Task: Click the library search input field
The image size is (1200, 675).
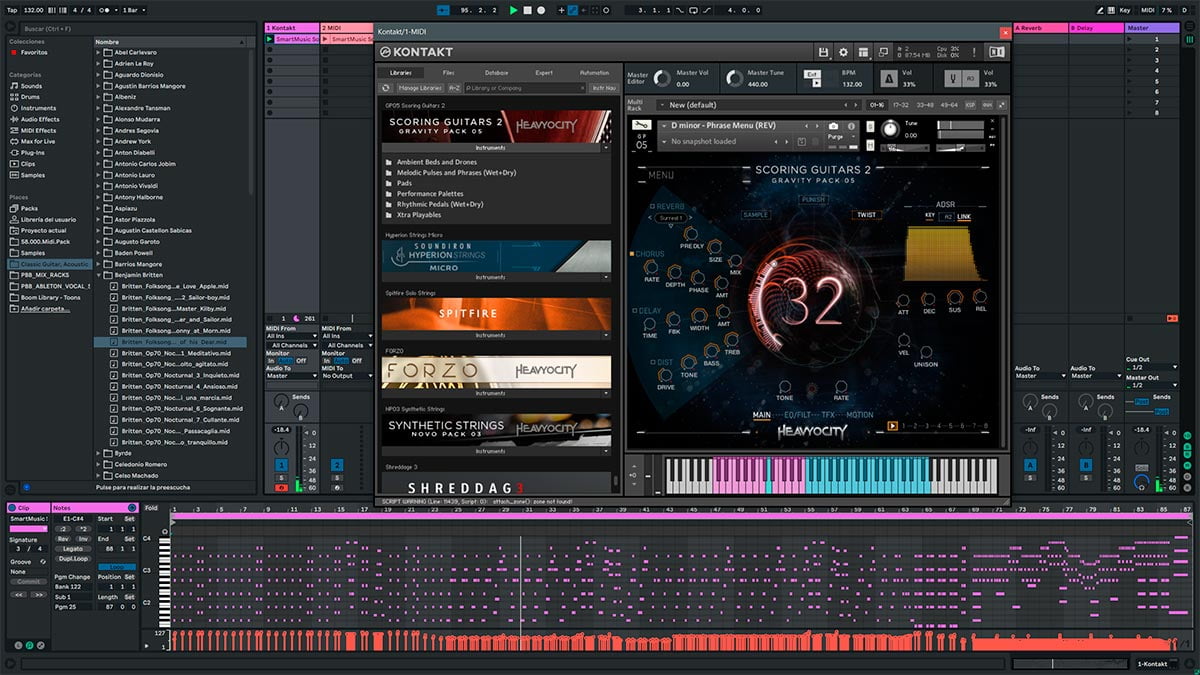Action: point(523,88)
